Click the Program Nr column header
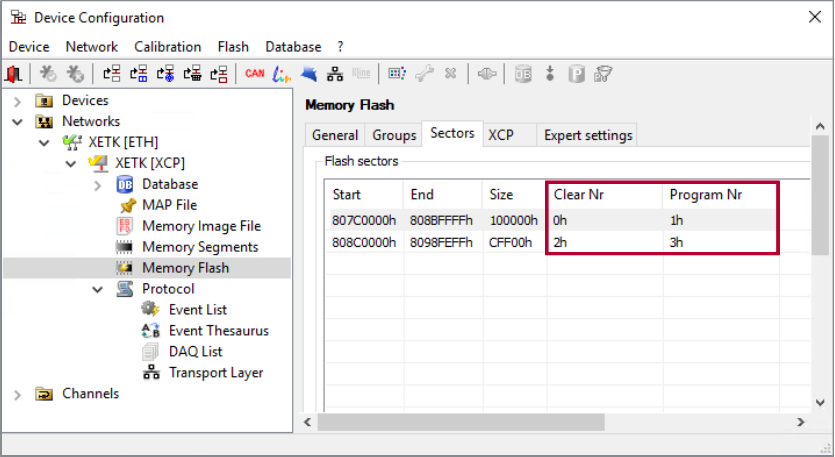 721,194
